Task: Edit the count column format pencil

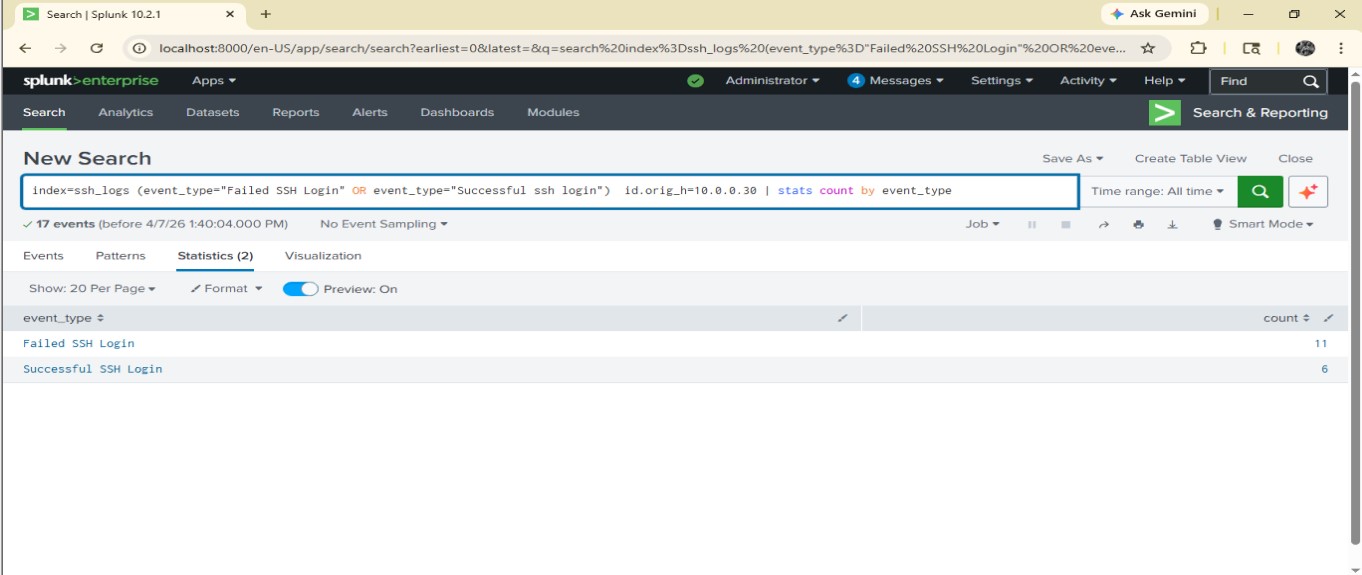Action: [x=1328, y=318]
